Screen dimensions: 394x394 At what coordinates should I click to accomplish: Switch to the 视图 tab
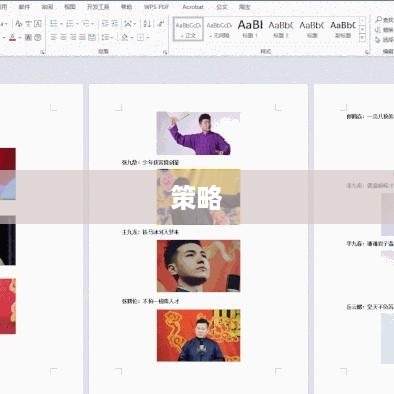(70, 7)
